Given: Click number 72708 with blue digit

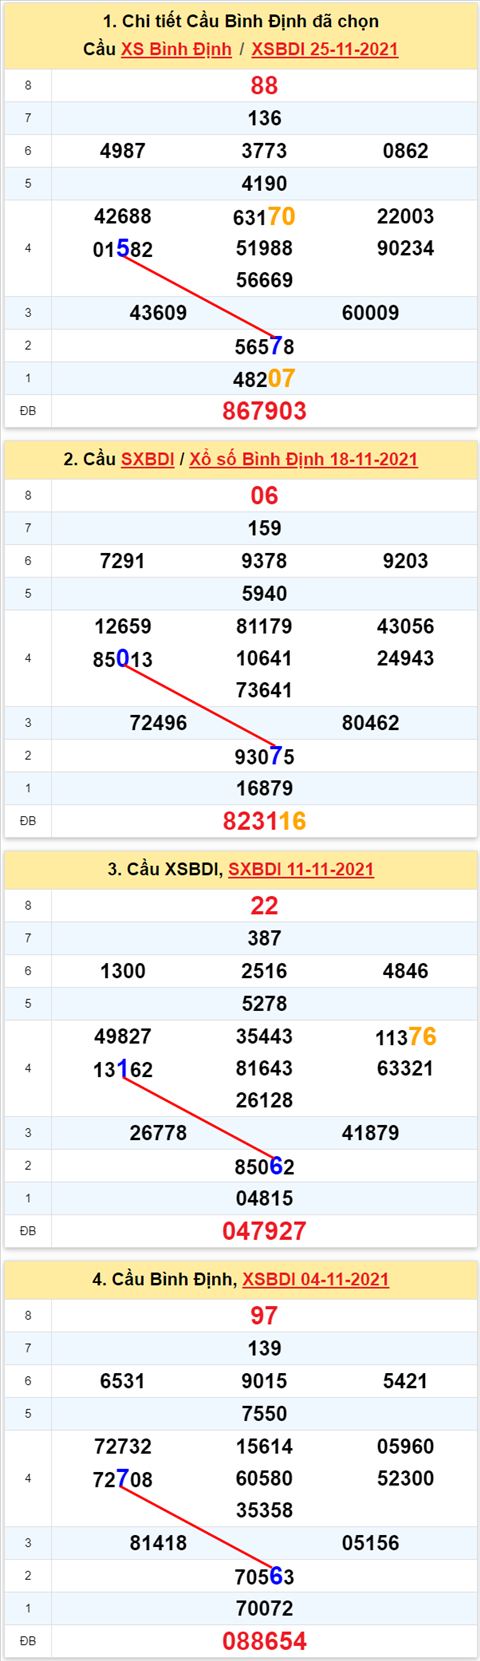Looking at the screenshot, I should pyautogui.click(x=123, y=1479).
